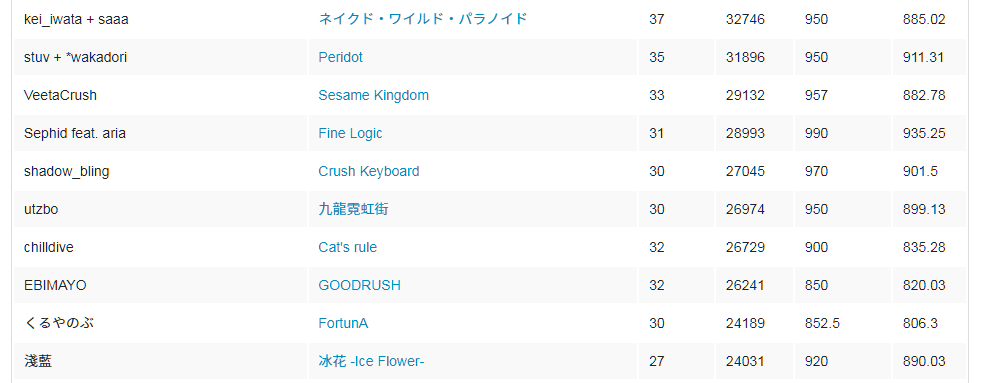989x383 pixels.
Task: Click the VeetaCrush artist name
Action: (x=61, y=95)
